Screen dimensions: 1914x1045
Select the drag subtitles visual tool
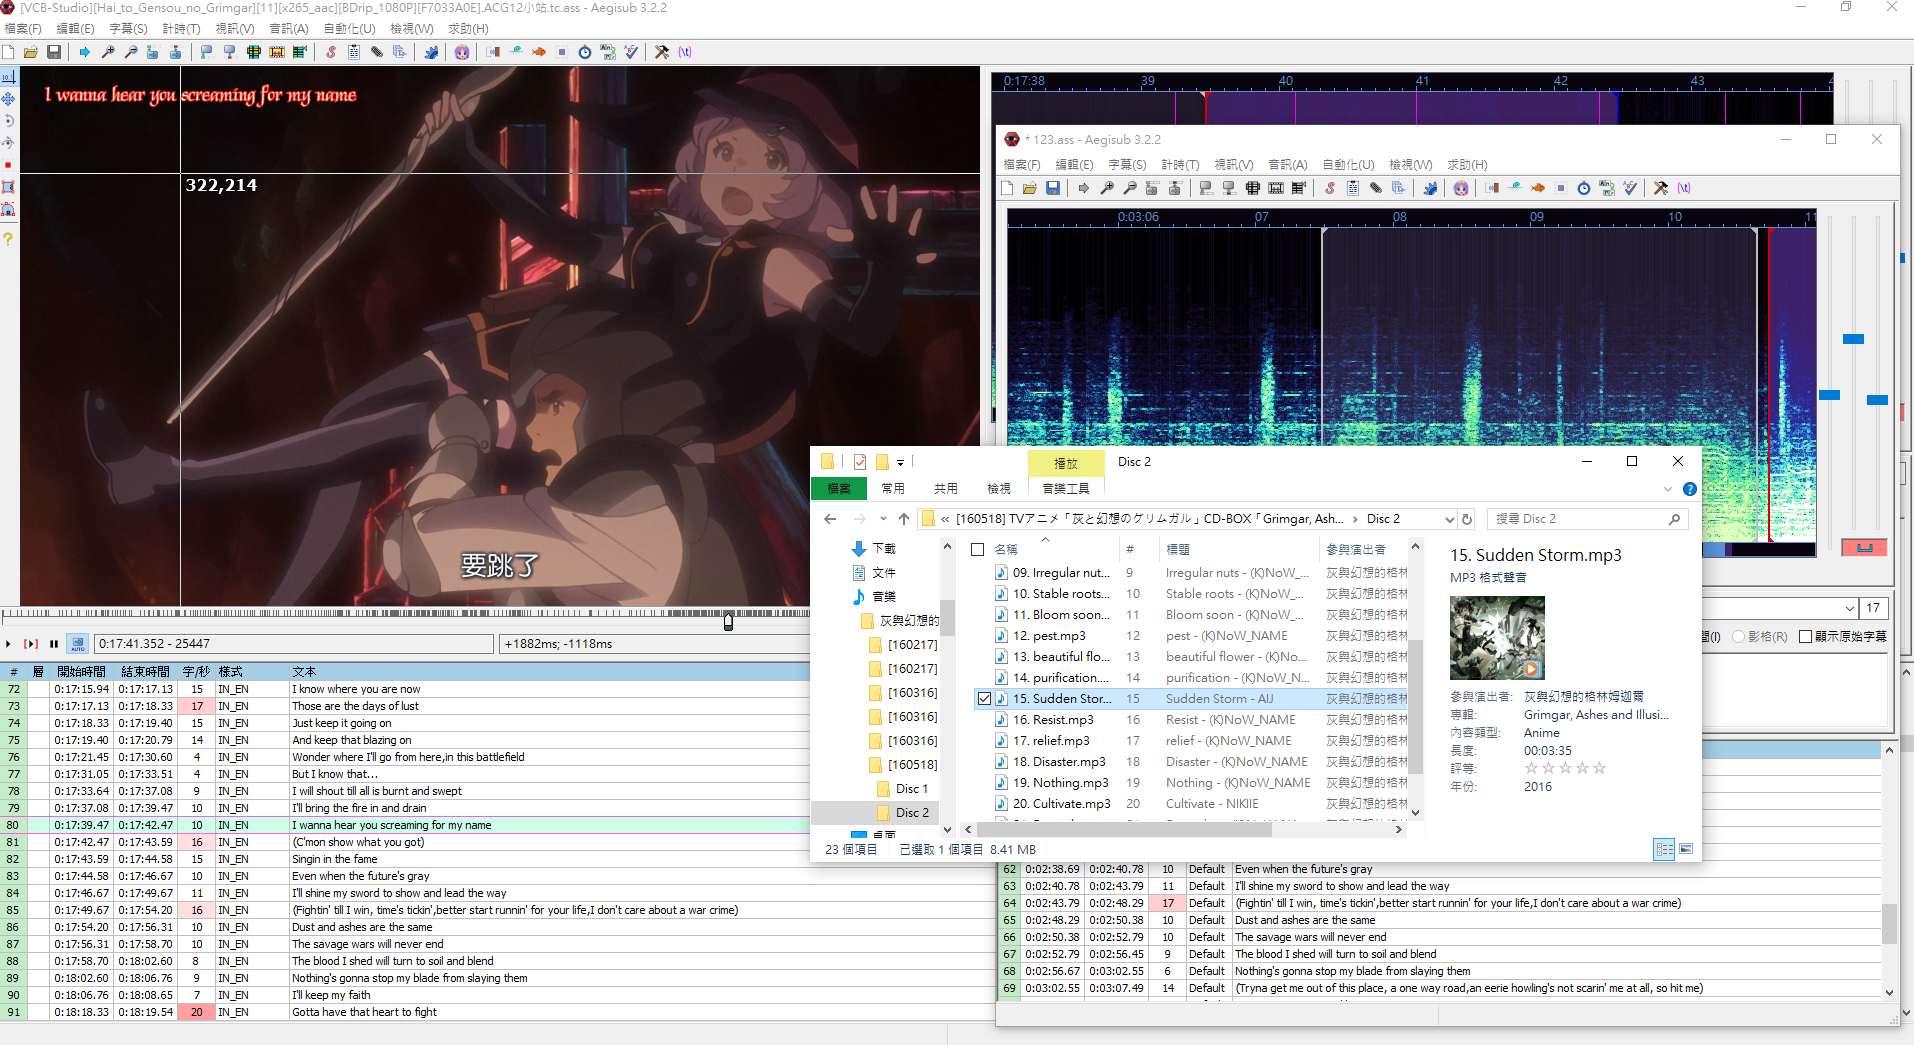8,99
